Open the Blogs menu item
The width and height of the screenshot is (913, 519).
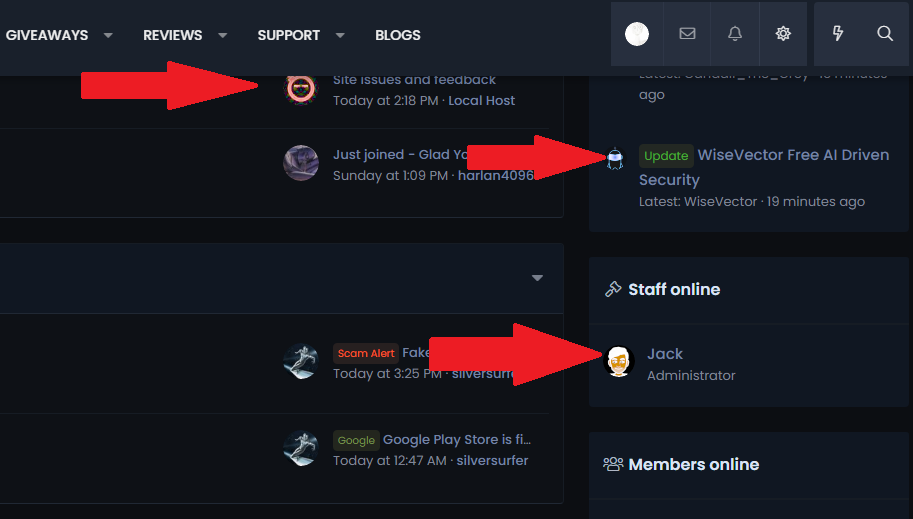point(398,35)
